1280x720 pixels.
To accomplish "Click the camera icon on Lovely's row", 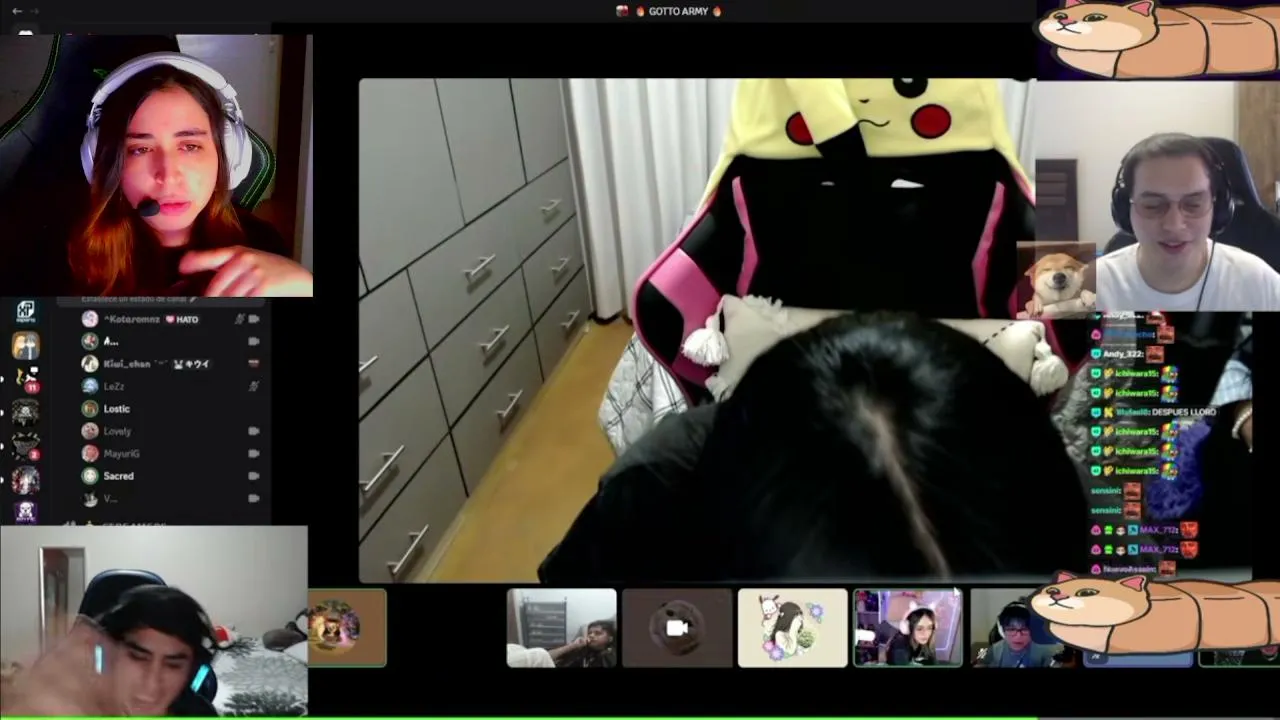I will pyautogui.click(x=254, y=431).
